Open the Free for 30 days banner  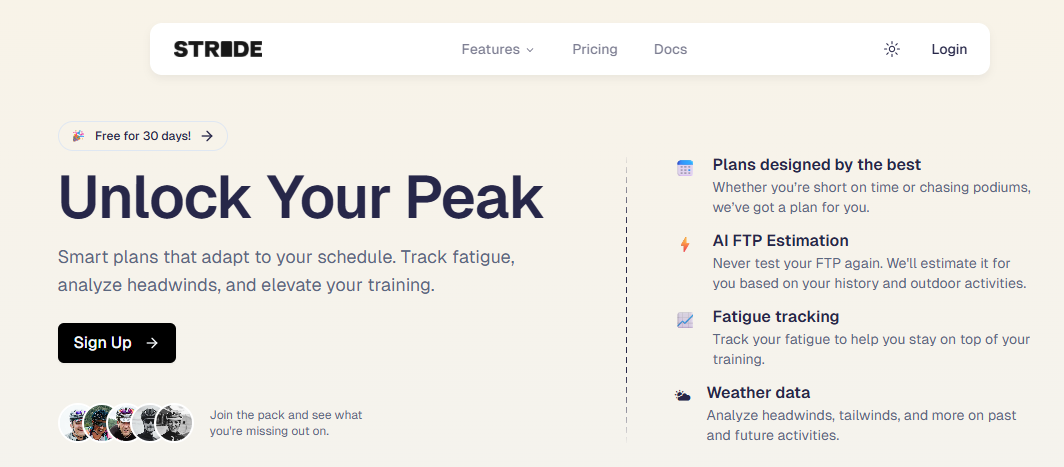[x=143, y=136]
